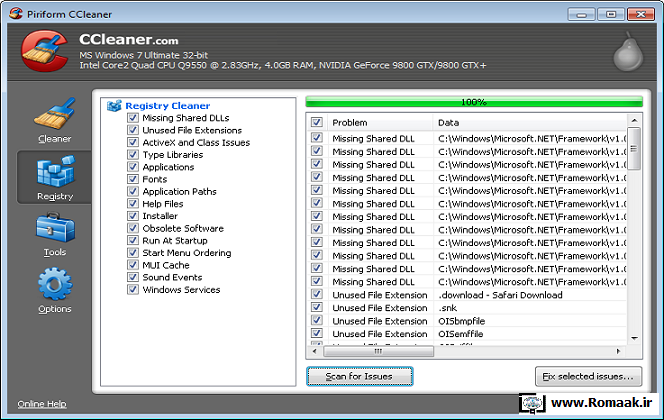The image size is (664, 420).
Task: Toggle the Installer checkbox
Action: [133, 216]
